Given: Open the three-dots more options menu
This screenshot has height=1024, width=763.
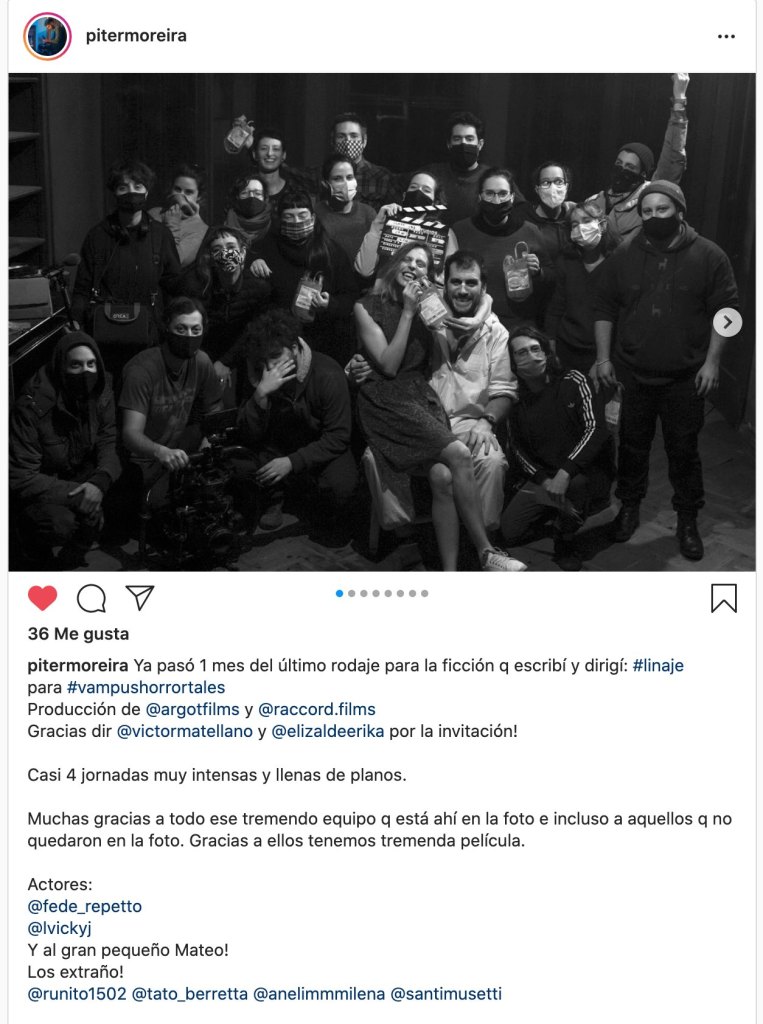Looking at the screenshot, I should [726, 37].
